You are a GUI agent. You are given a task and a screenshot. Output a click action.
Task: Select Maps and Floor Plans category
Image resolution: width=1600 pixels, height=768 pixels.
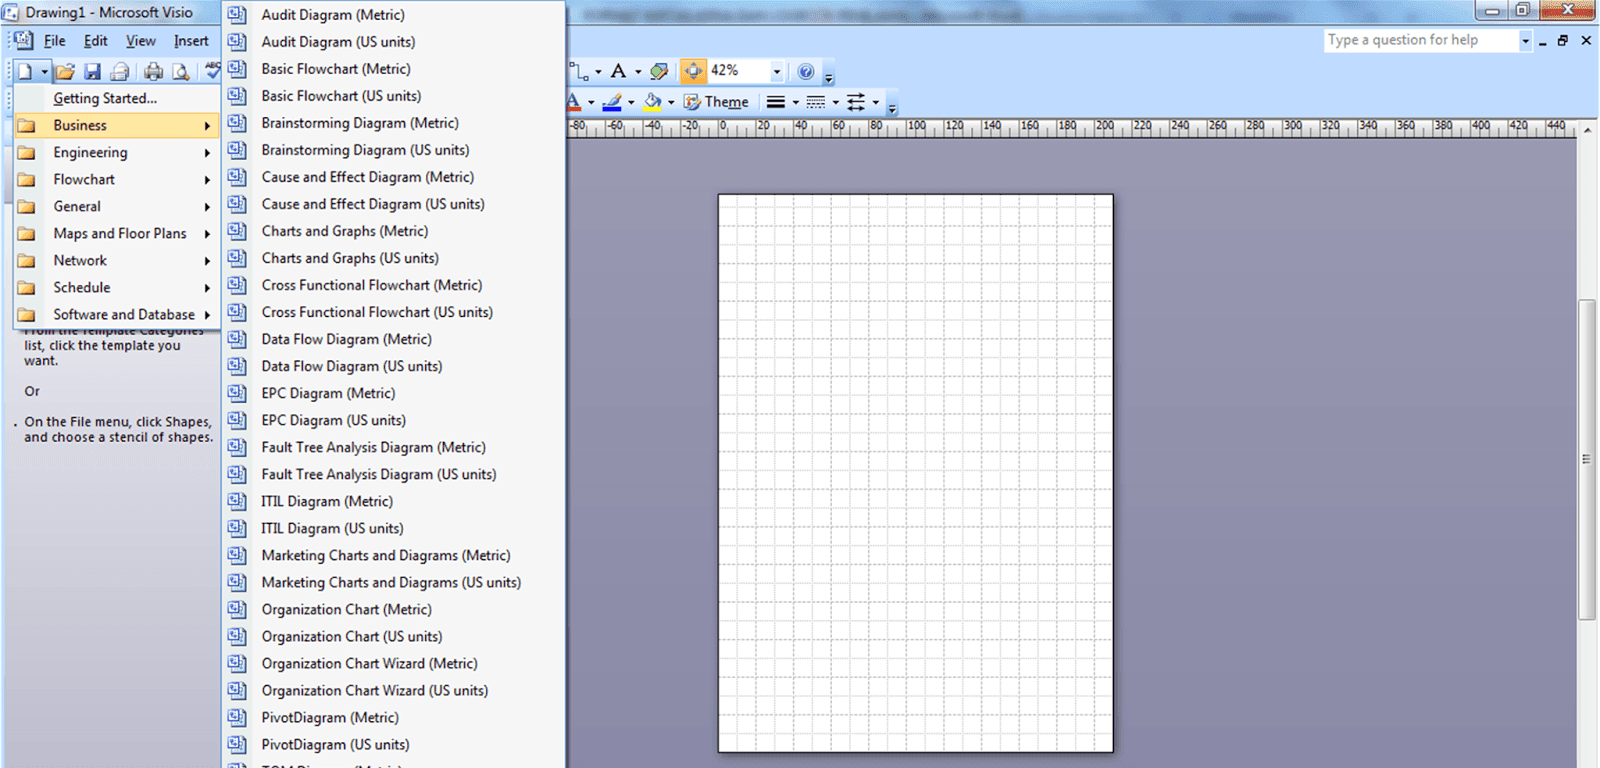pos(117,233)
